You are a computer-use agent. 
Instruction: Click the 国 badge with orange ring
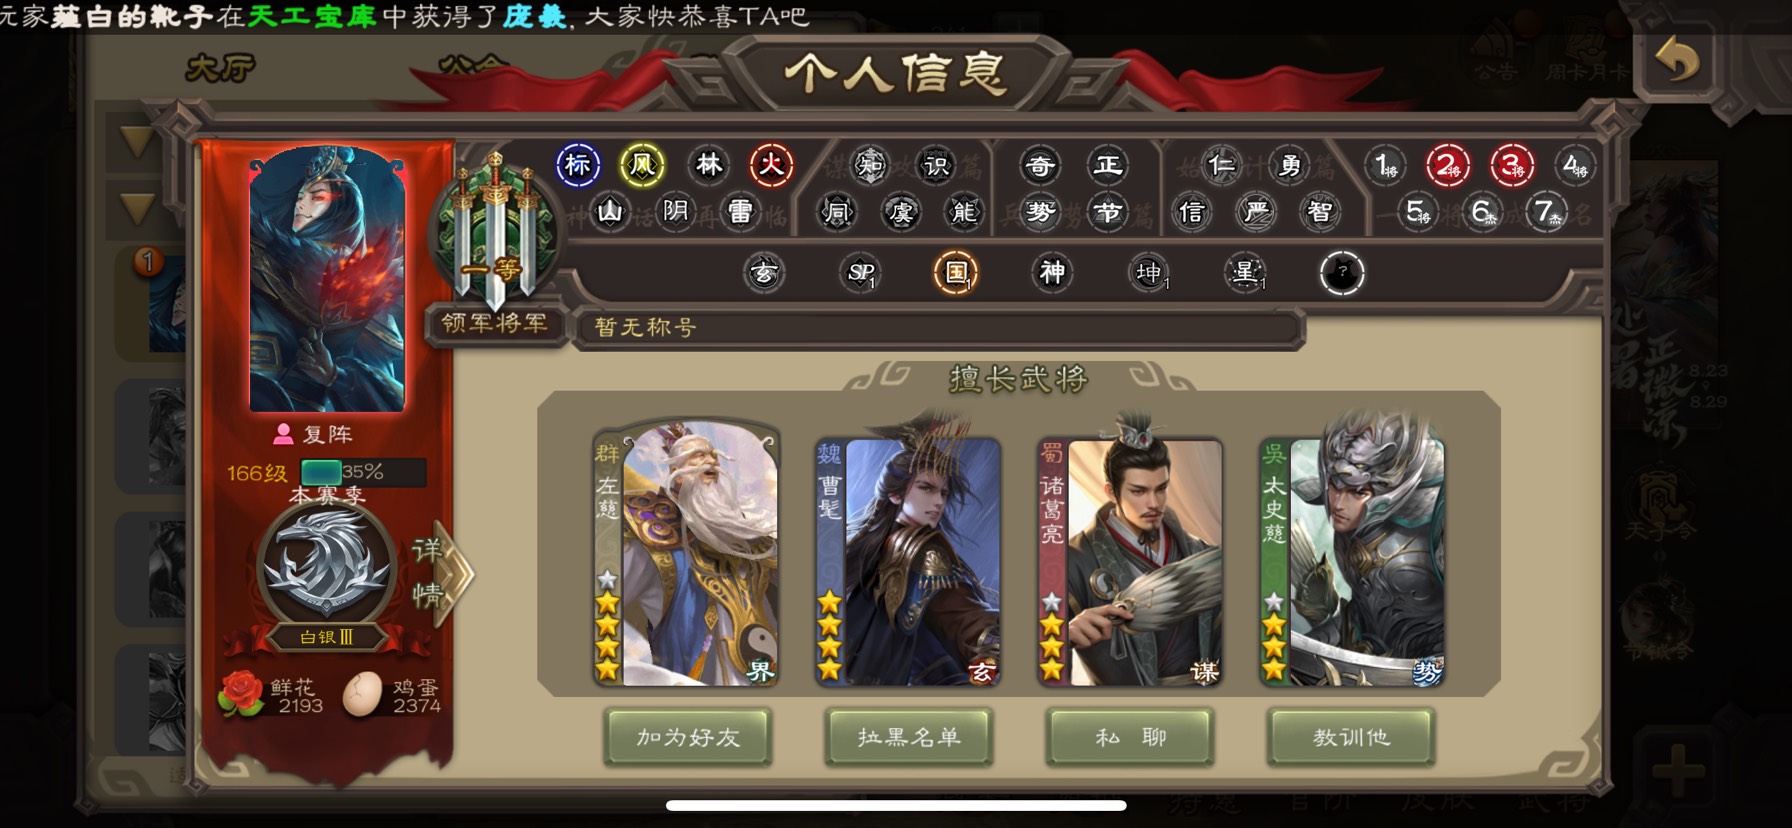[x=955, y=272]
